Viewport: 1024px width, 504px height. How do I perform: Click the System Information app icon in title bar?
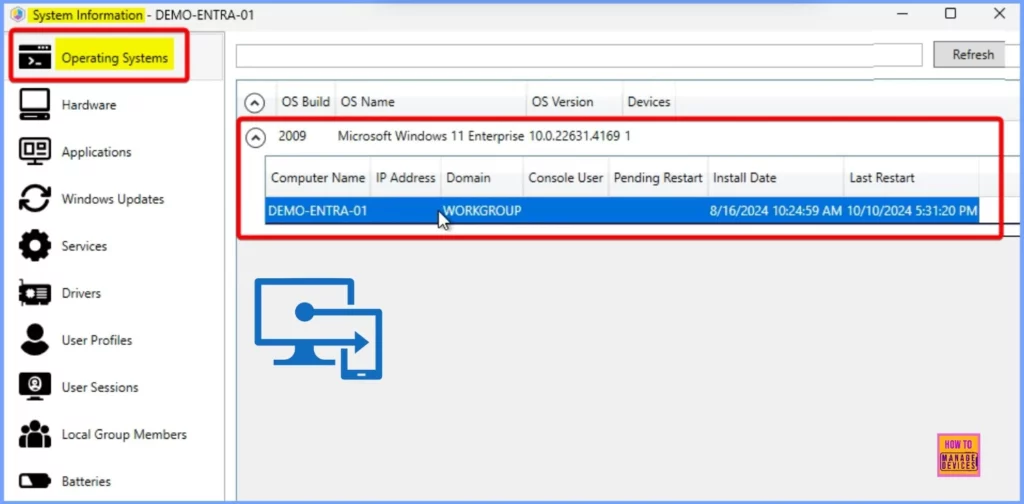(18, 14)
